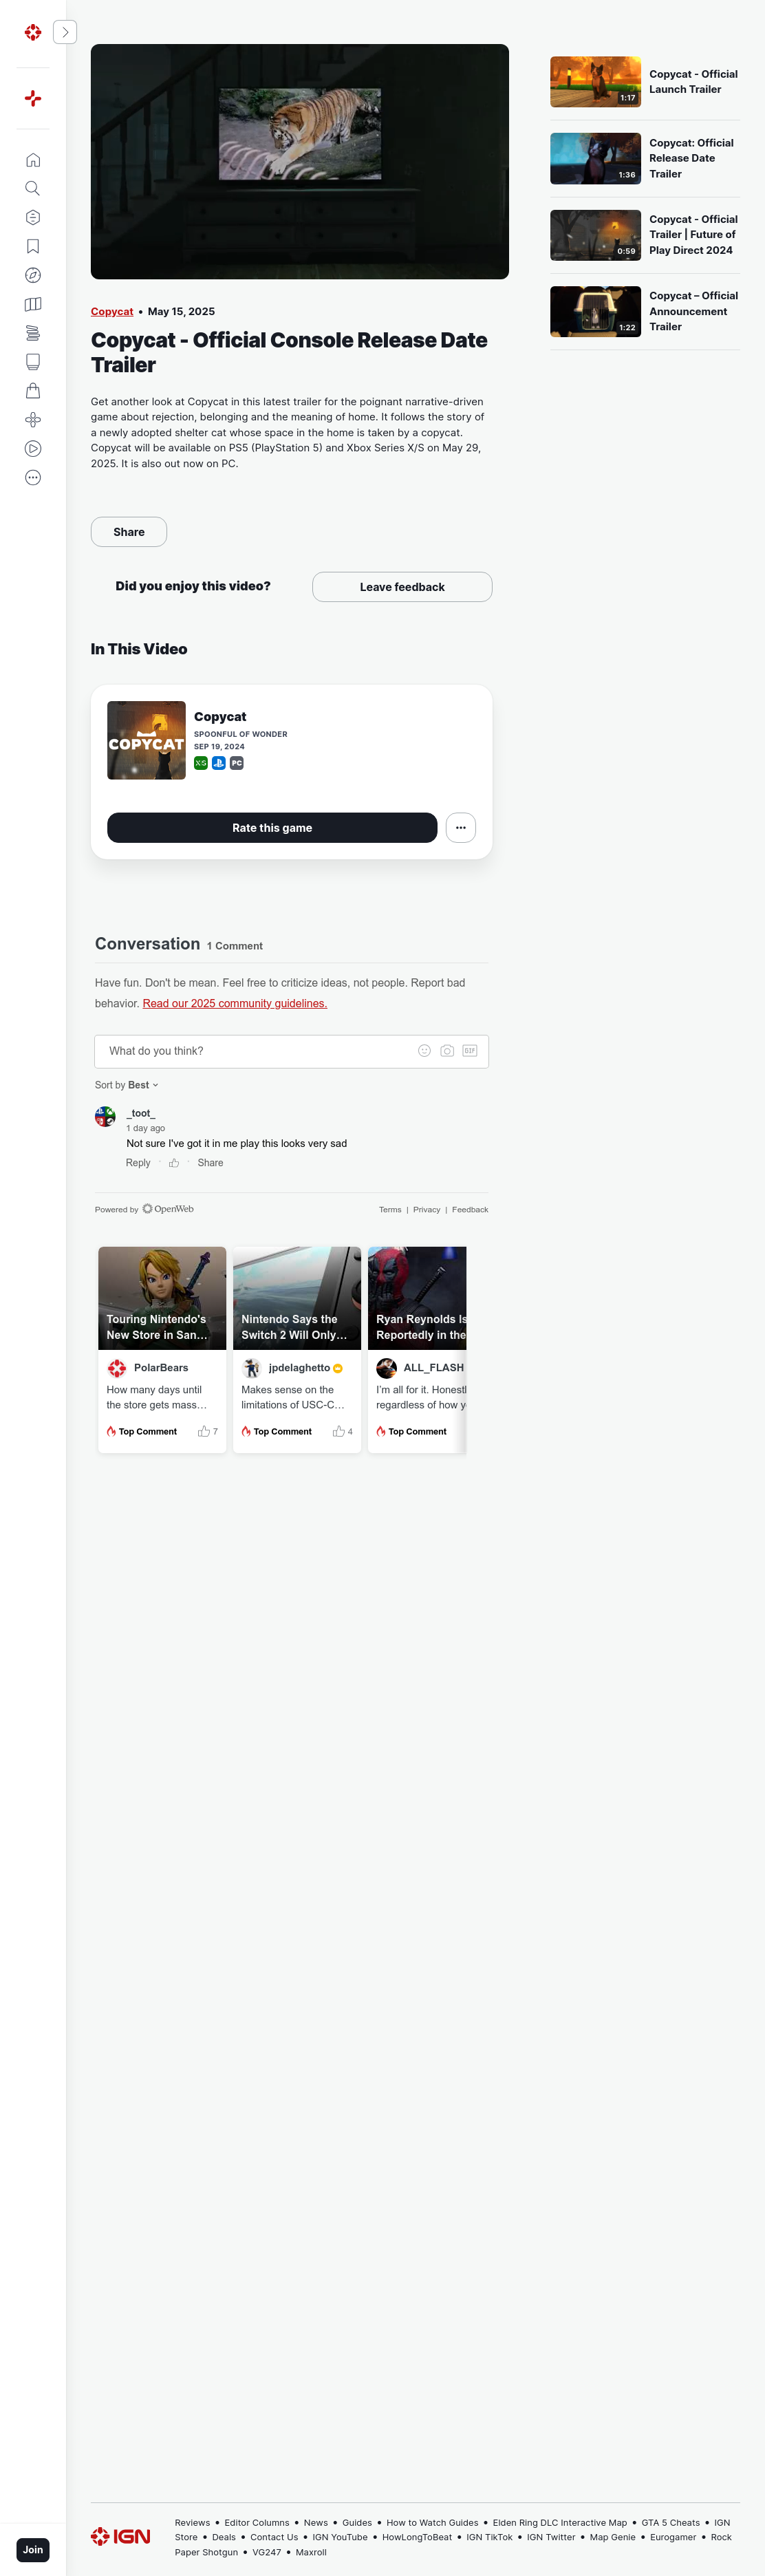Expand the sidebar with the arrow button

pyautogui.click(x=65, y=32)
